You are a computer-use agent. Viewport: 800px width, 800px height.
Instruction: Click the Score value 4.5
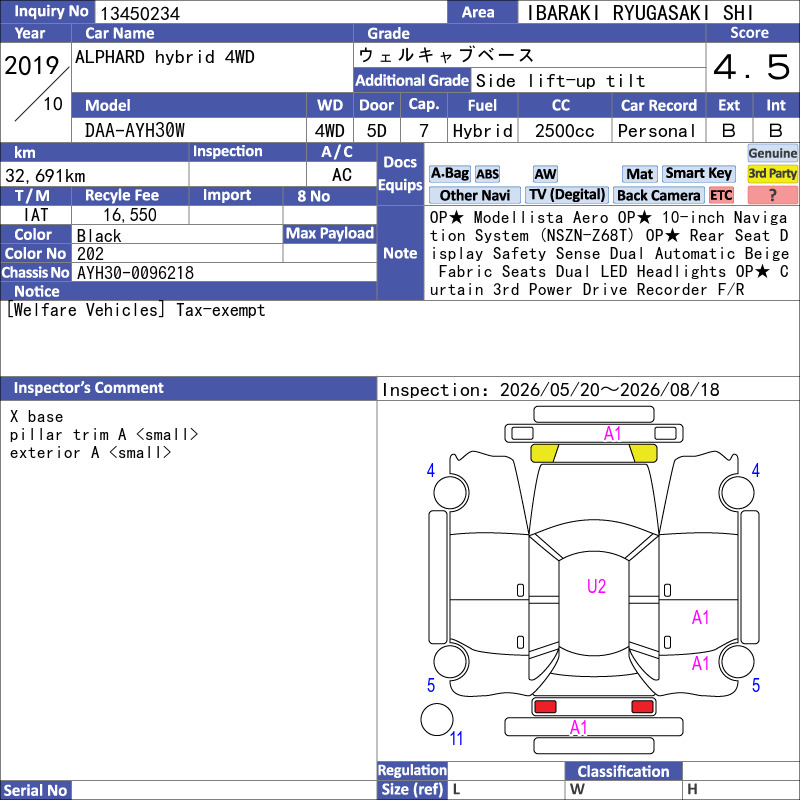(752, 67)
